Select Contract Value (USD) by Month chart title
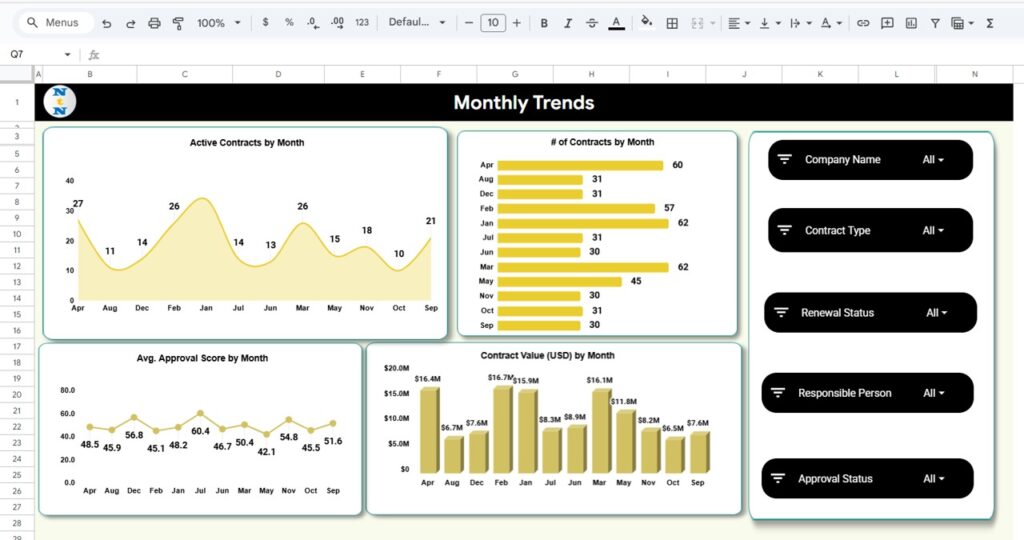 coord(547,355)
